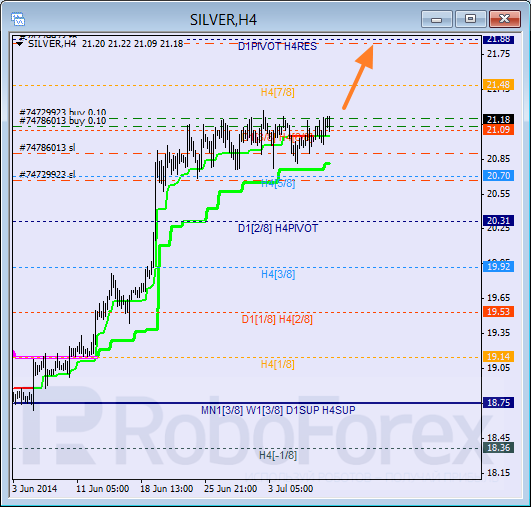Select the #74729923 sl stop-loss label
This screenshot has height=507, width=531.
coord(47,174)
